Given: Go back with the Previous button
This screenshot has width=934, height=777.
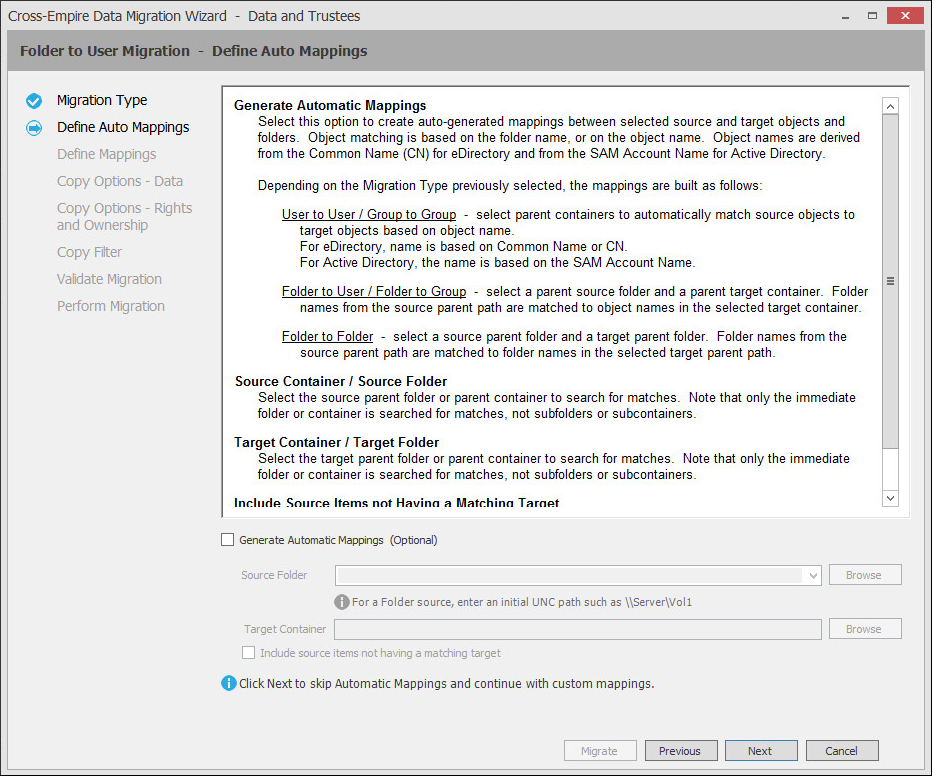Looking at the screenshot, I should (681, 751).
